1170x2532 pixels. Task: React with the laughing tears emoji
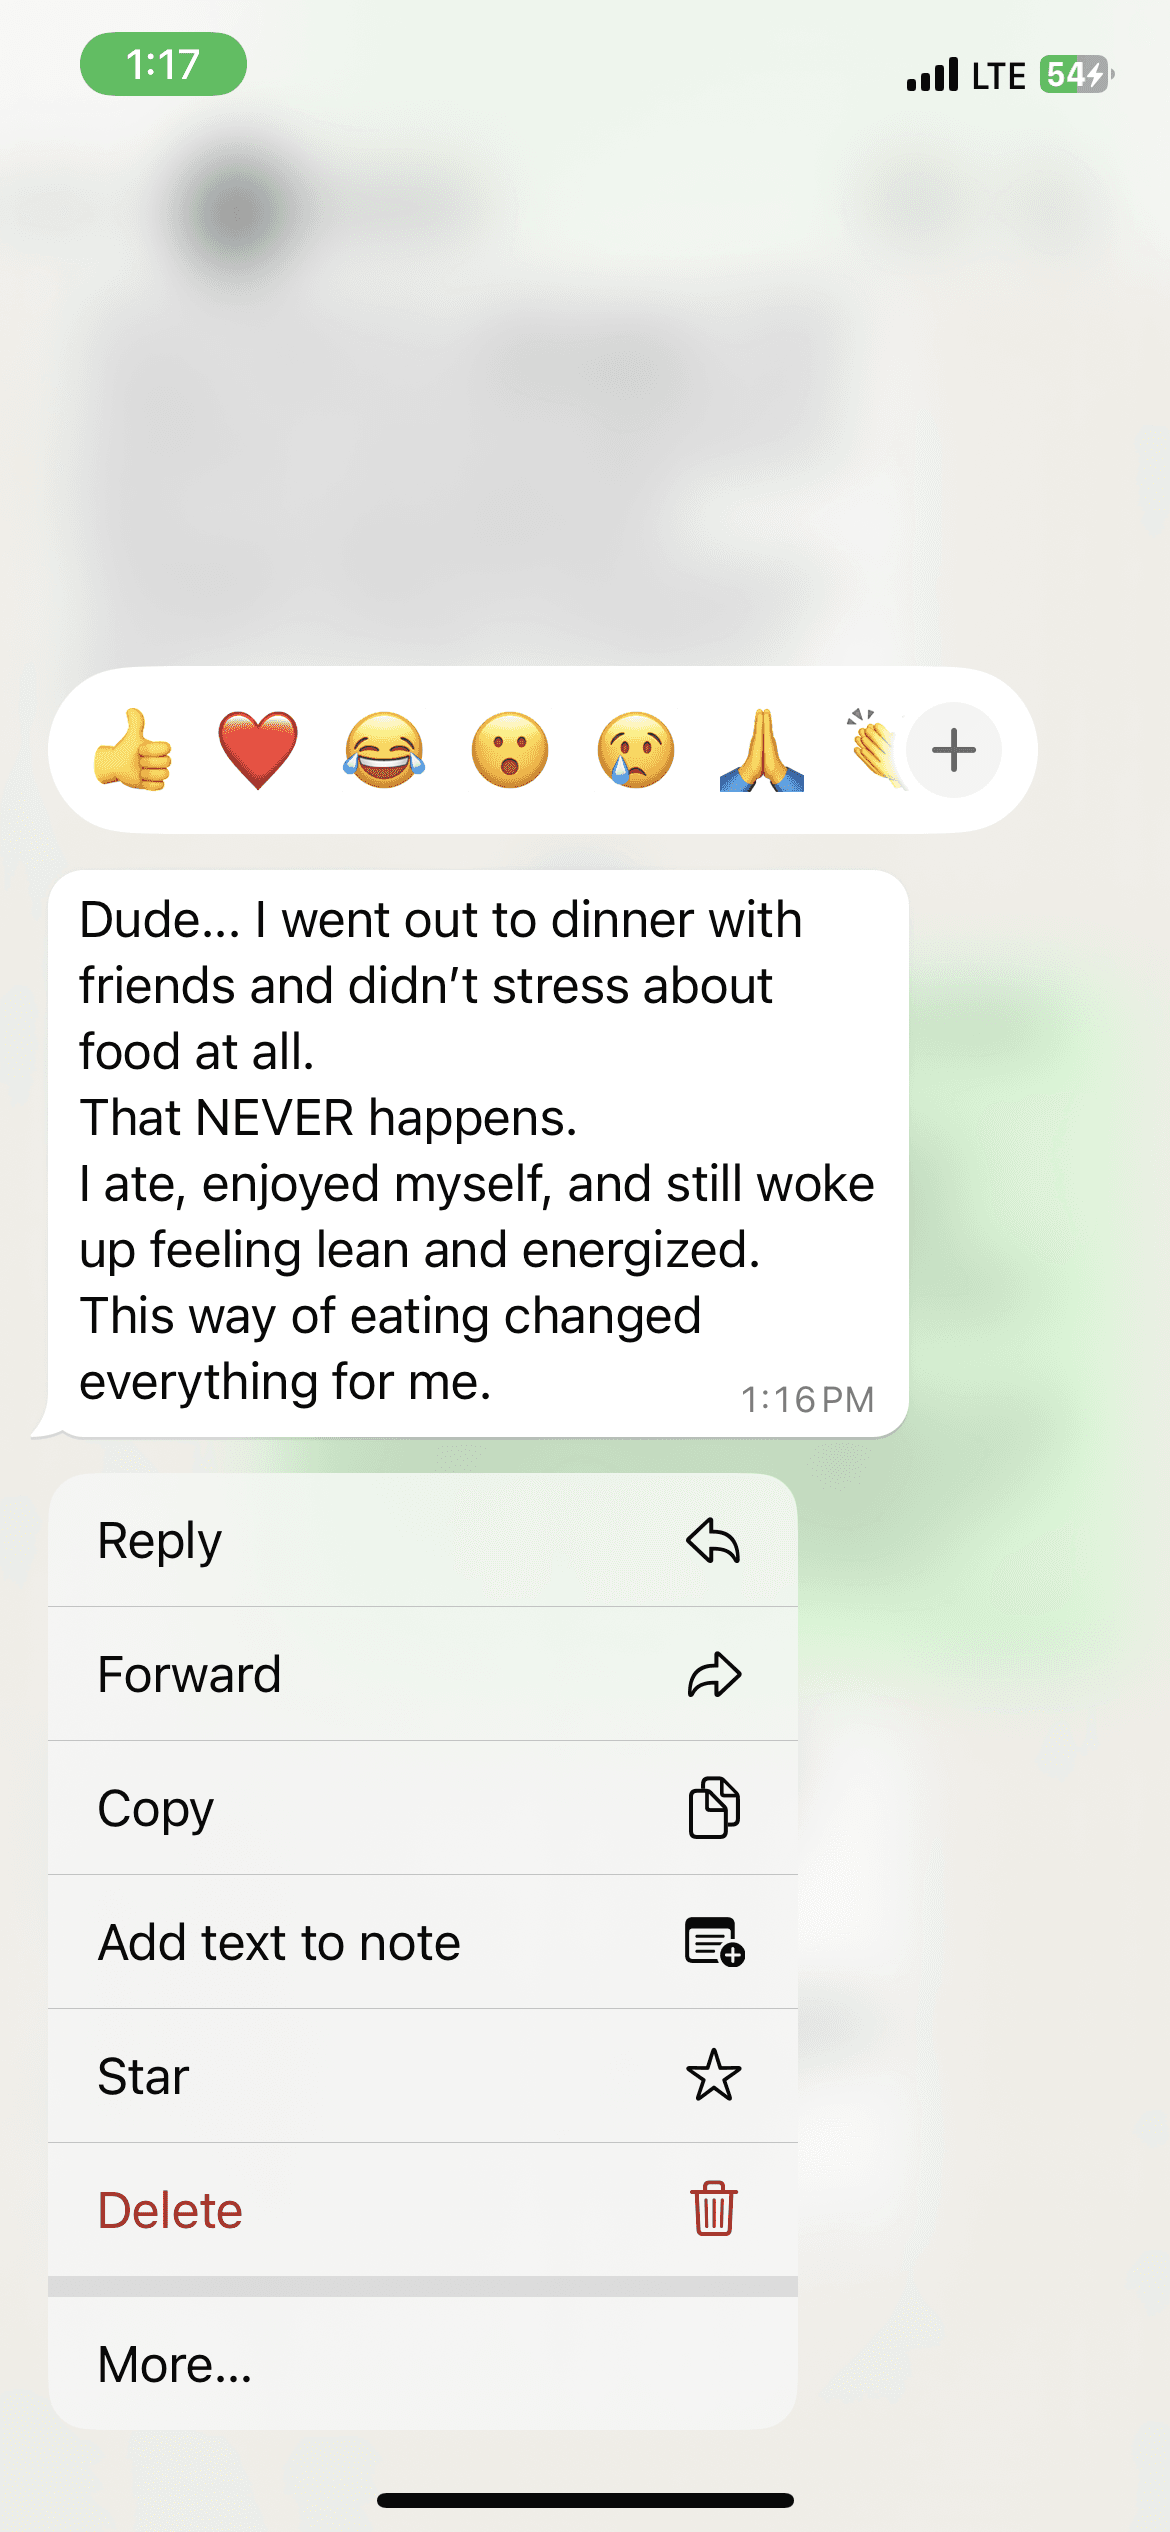pos(384,750)
